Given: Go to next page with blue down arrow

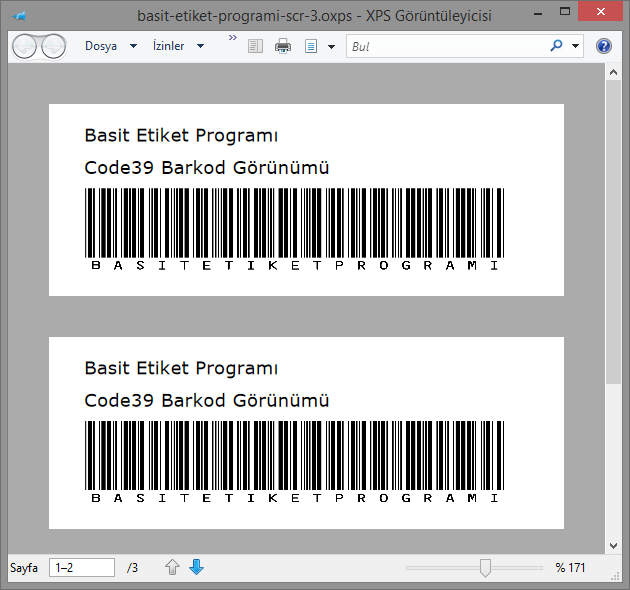Looking at the screenshot, I should coord(196,567).
